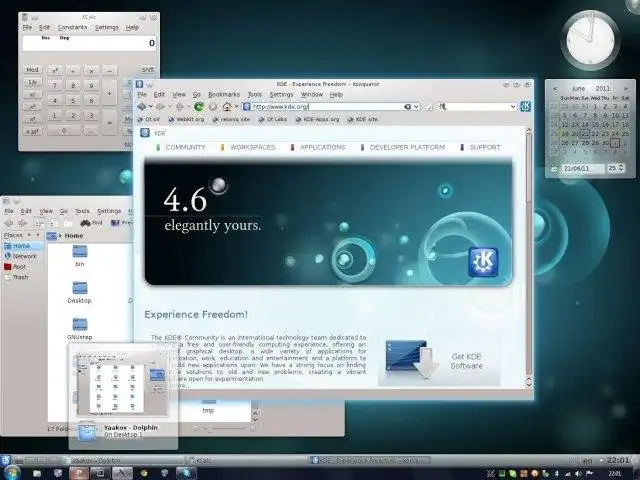Click the volume icon in bottom system tray
The height and width of the screenshot is (480, 640).
click(578, 474)
